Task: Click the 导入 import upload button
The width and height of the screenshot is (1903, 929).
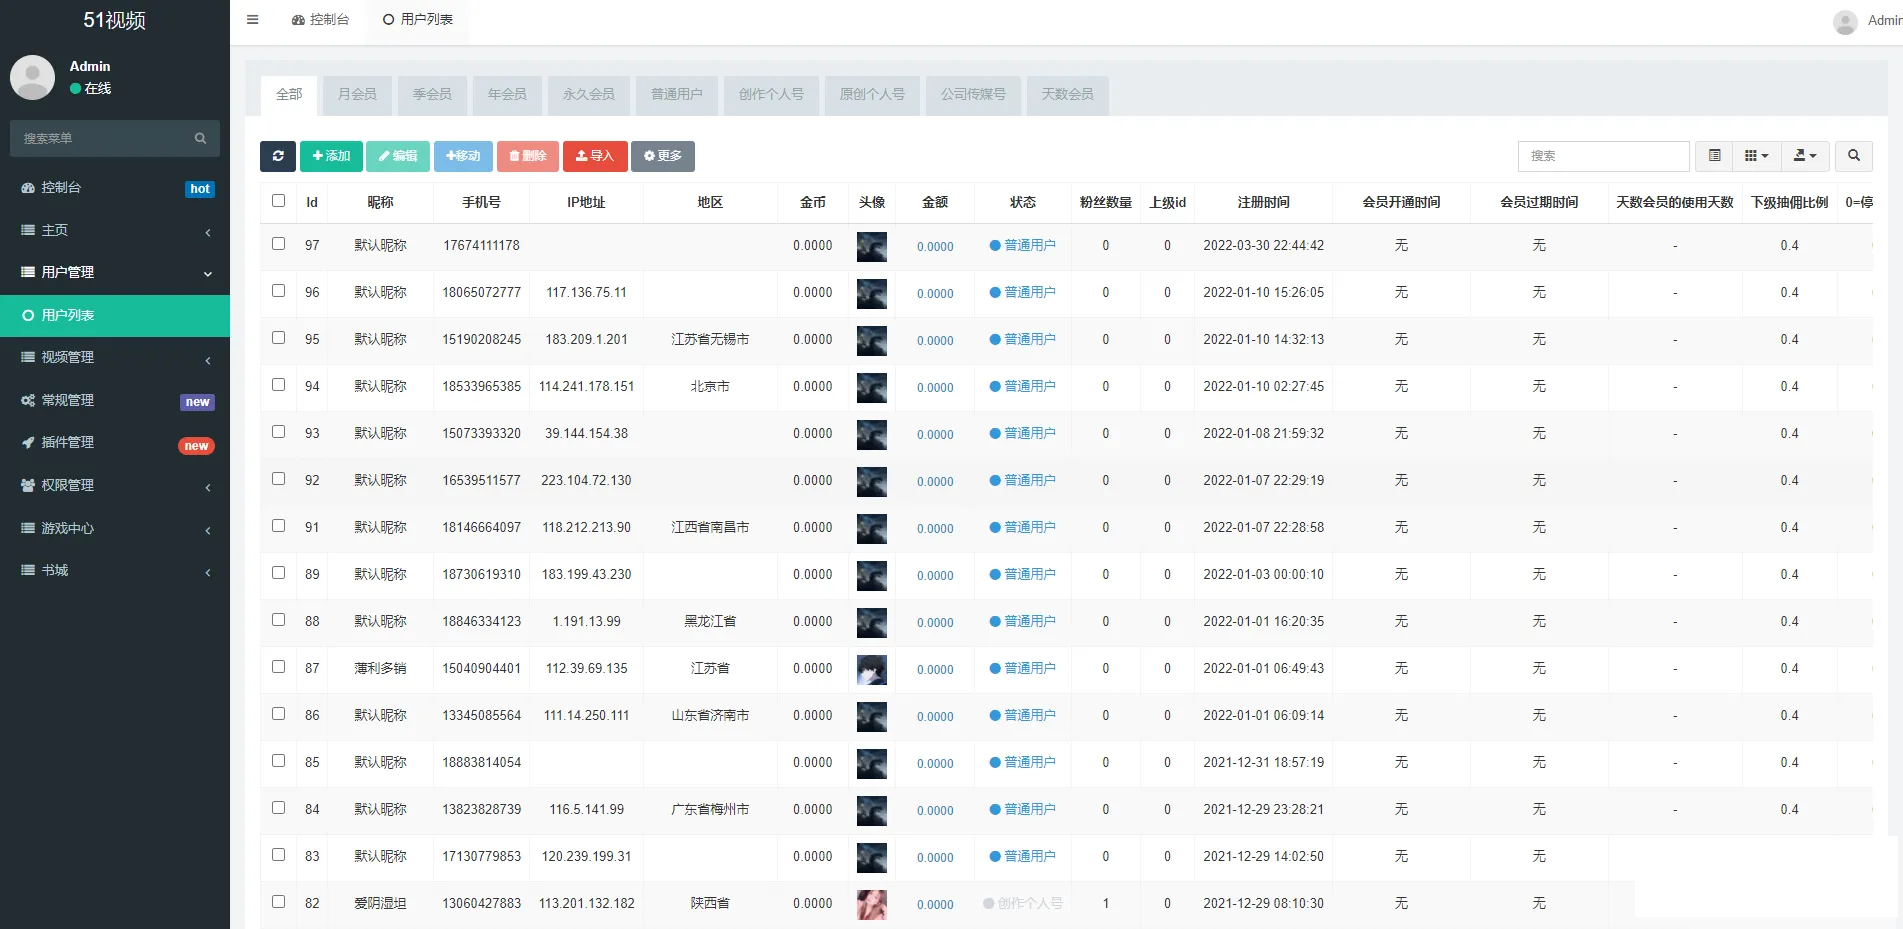Action: pos(594,156)
